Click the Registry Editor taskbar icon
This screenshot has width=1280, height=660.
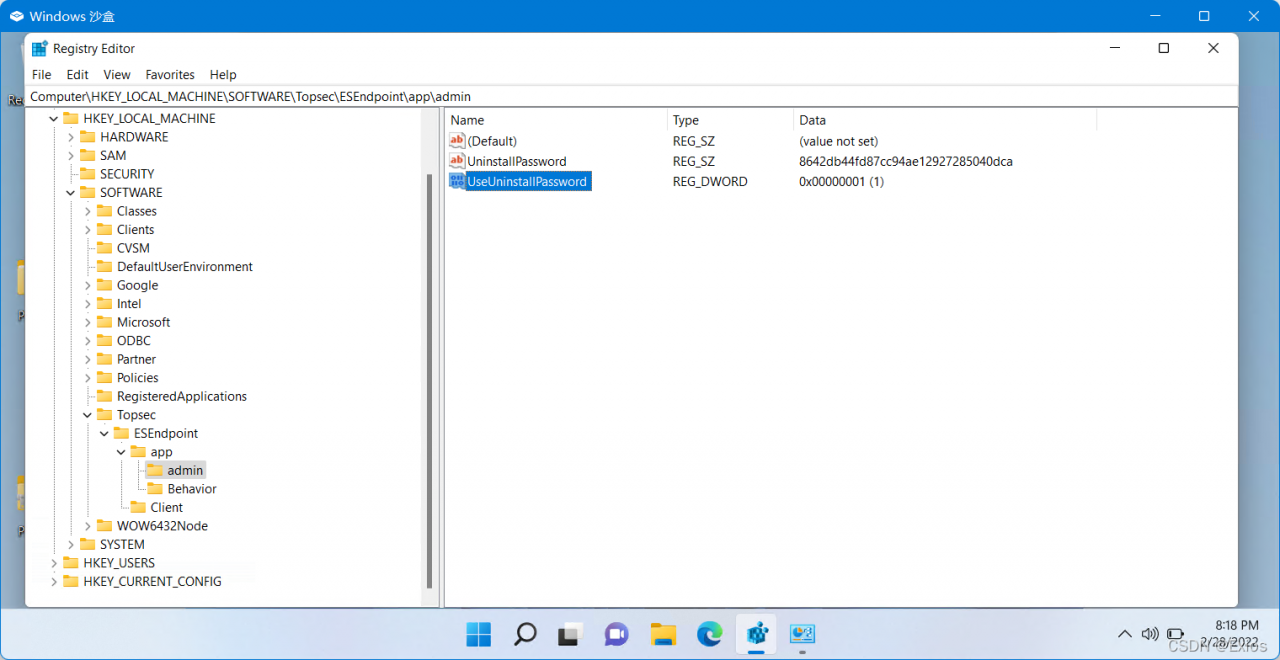coord(756,634)
